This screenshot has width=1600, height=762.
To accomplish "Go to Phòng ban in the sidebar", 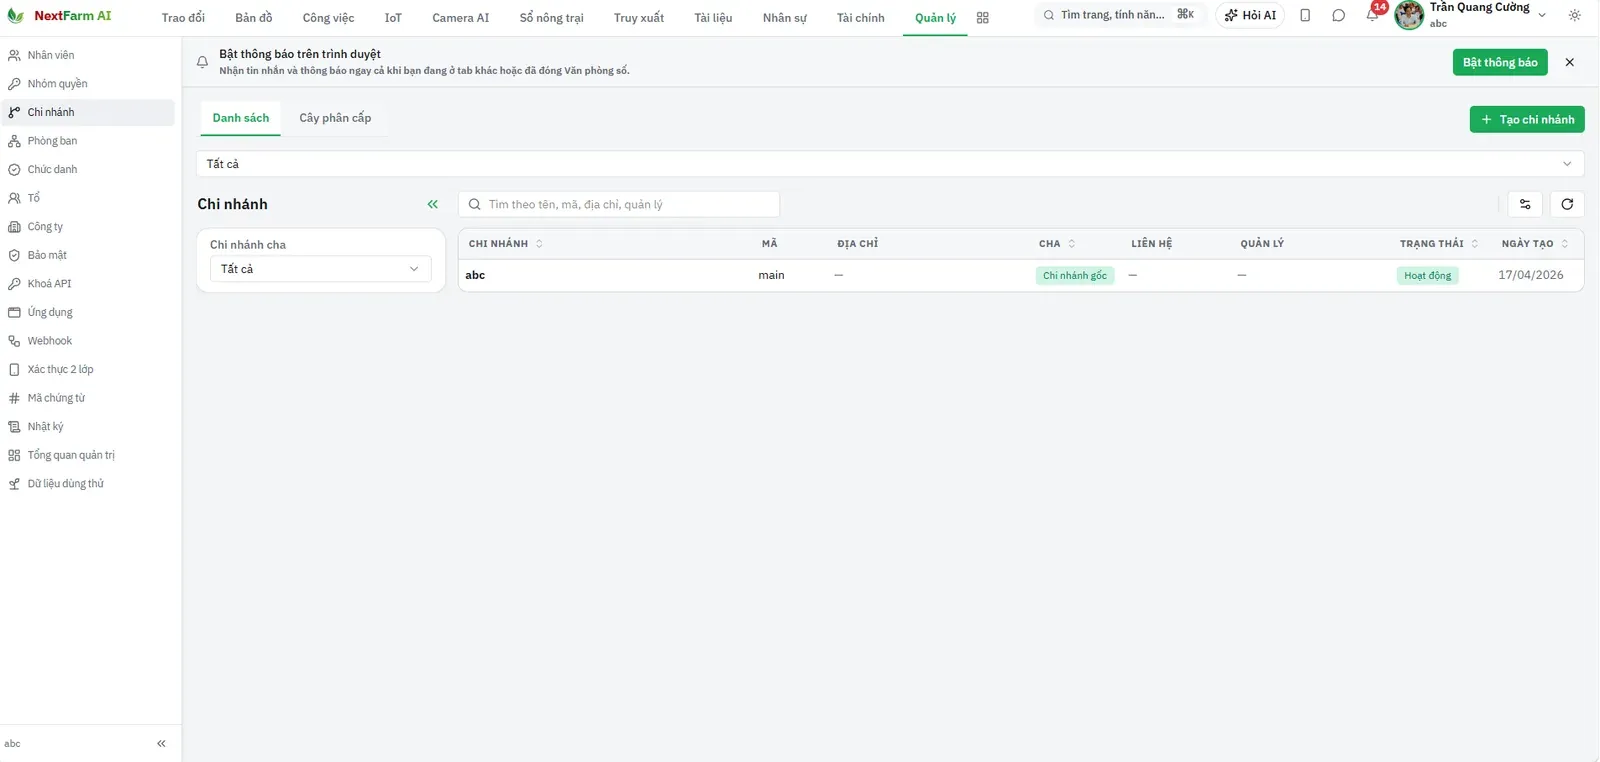I will 88,141.
